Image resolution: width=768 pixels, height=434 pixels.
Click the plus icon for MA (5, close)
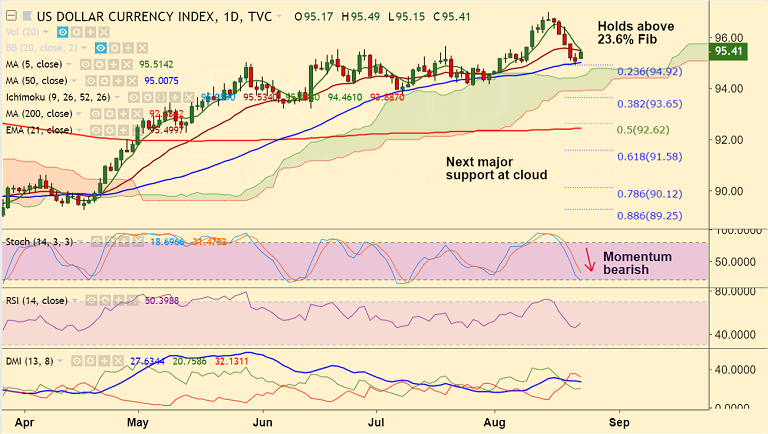[113, 64]
